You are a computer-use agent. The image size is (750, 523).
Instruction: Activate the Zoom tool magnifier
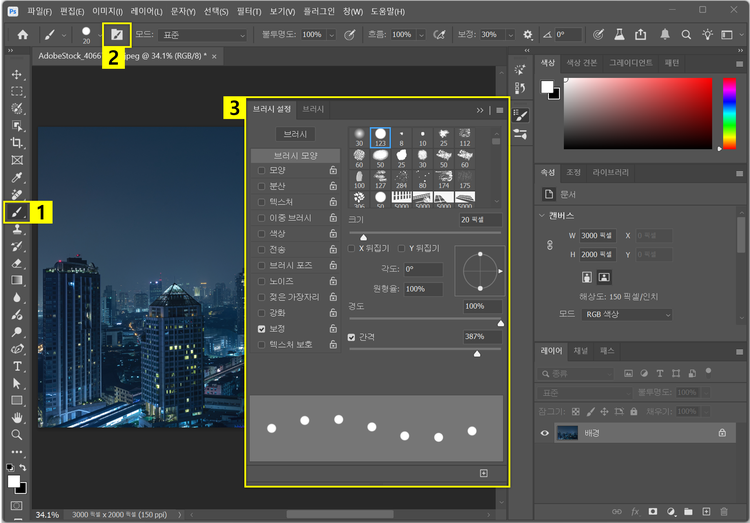click(x=17, y=435)
